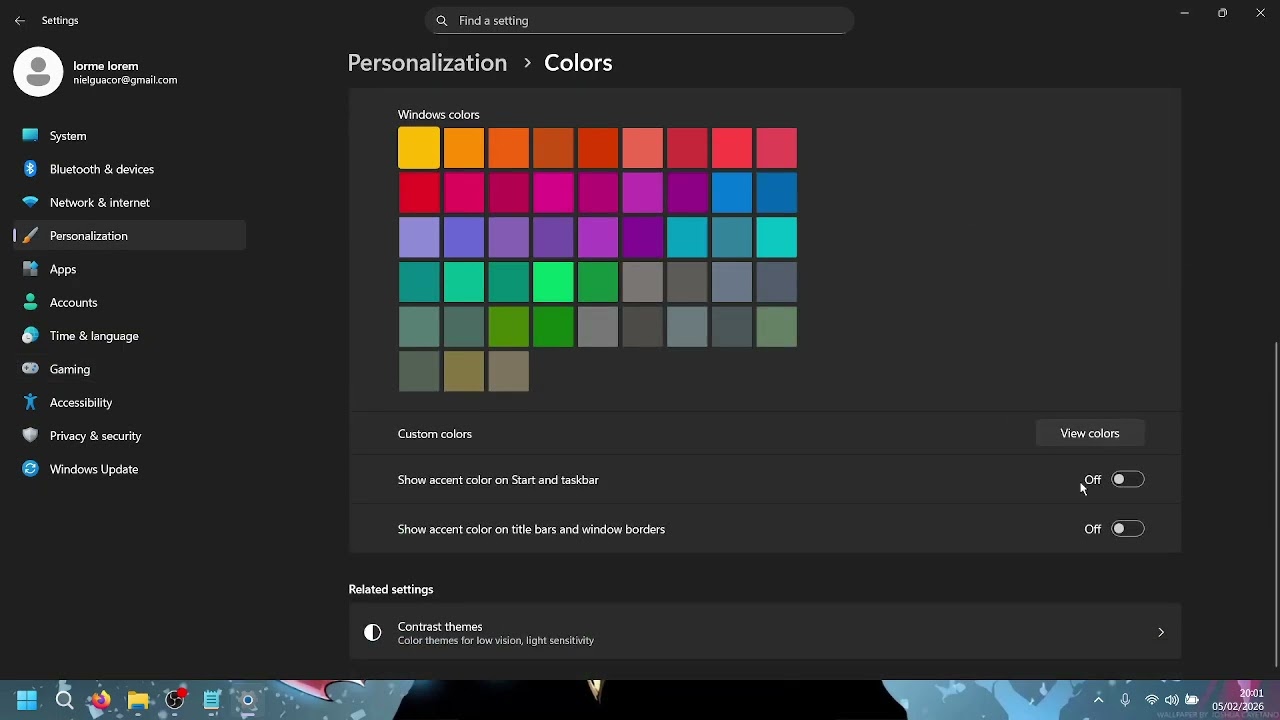This screenshot has height=720, width=1280.
Task: Open Notepad from the taskbar
Action: (x=212, y=700)
